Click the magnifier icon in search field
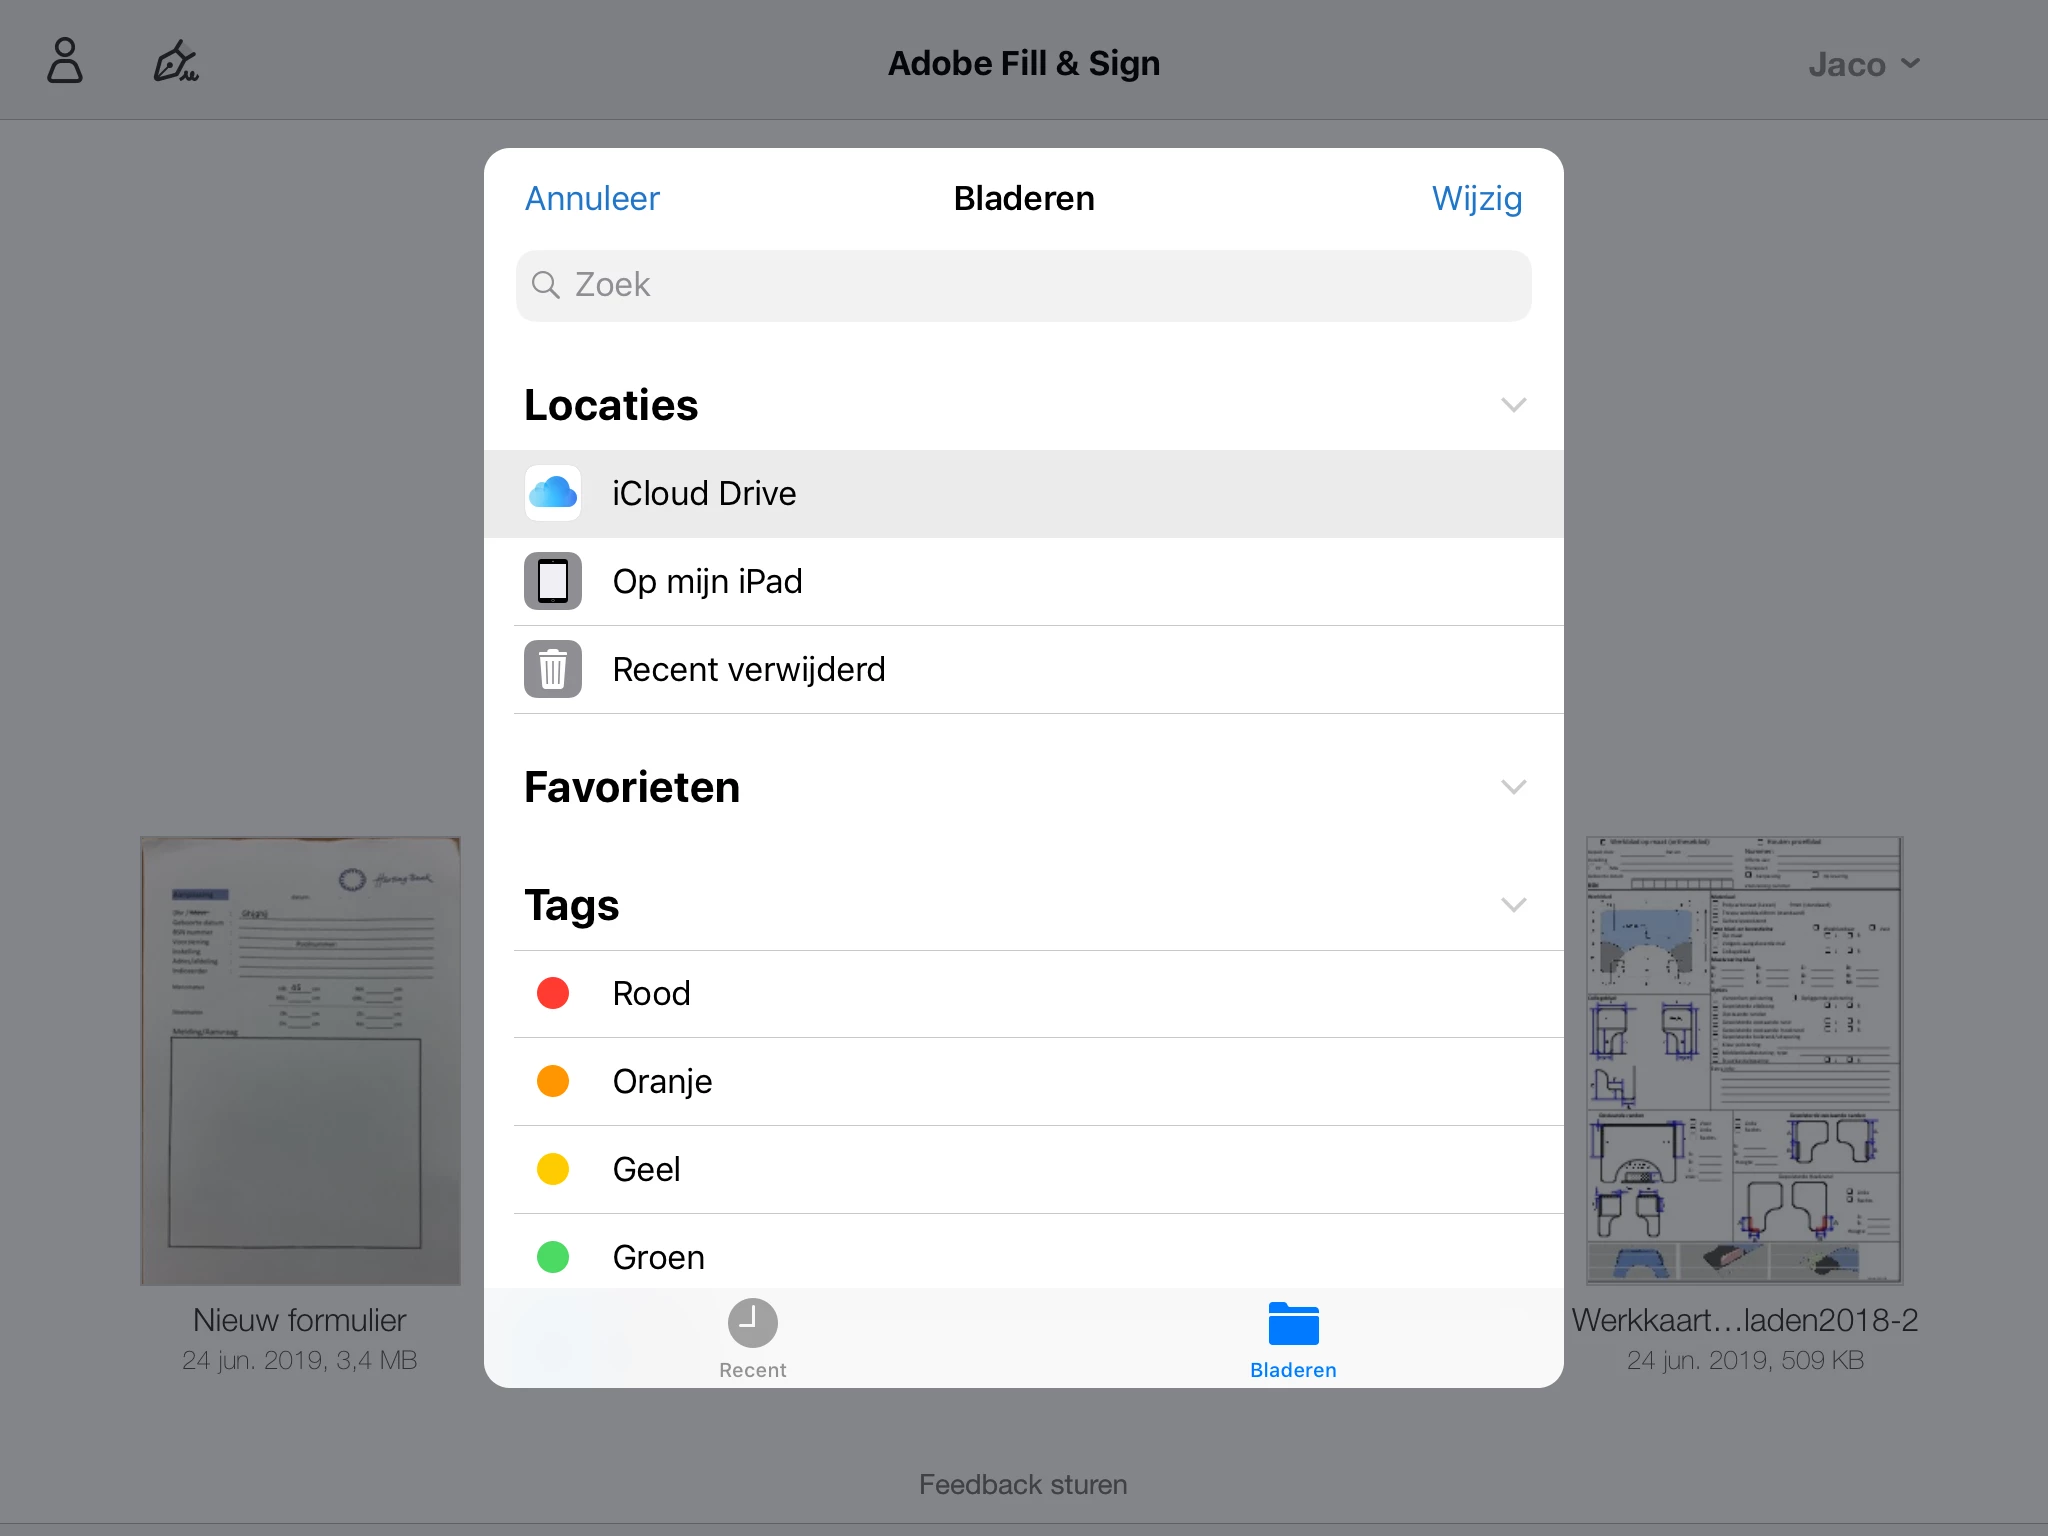The width and height of the screenshot is (2048, 1536). (x=545, y=285)
